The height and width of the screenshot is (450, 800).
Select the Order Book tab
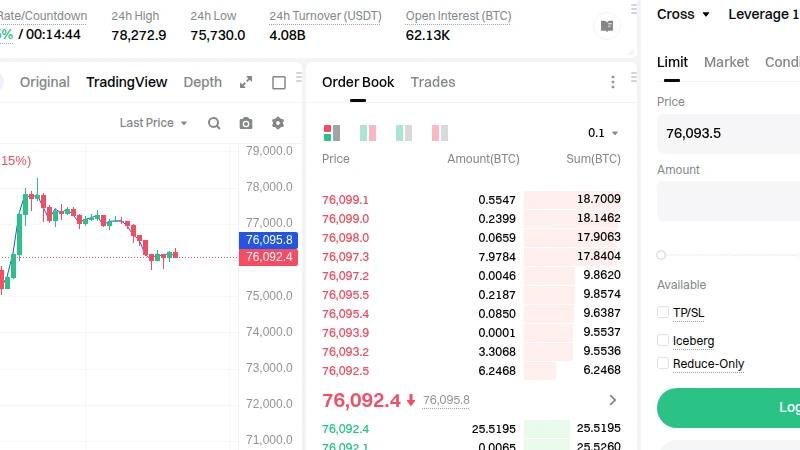[358, 82]
